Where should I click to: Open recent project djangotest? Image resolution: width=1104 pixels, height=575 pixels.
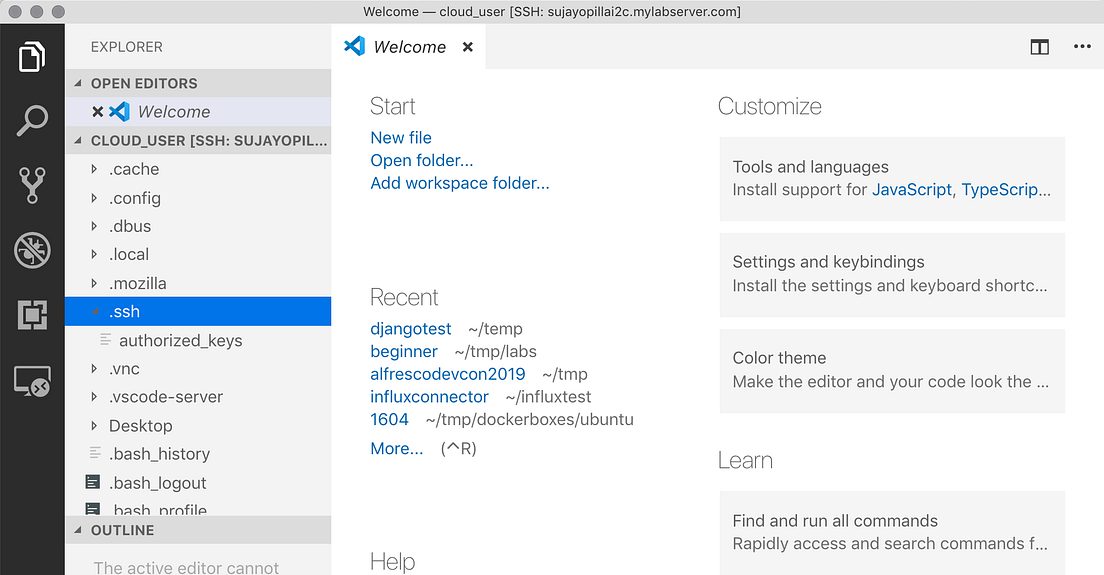[410, 329]
